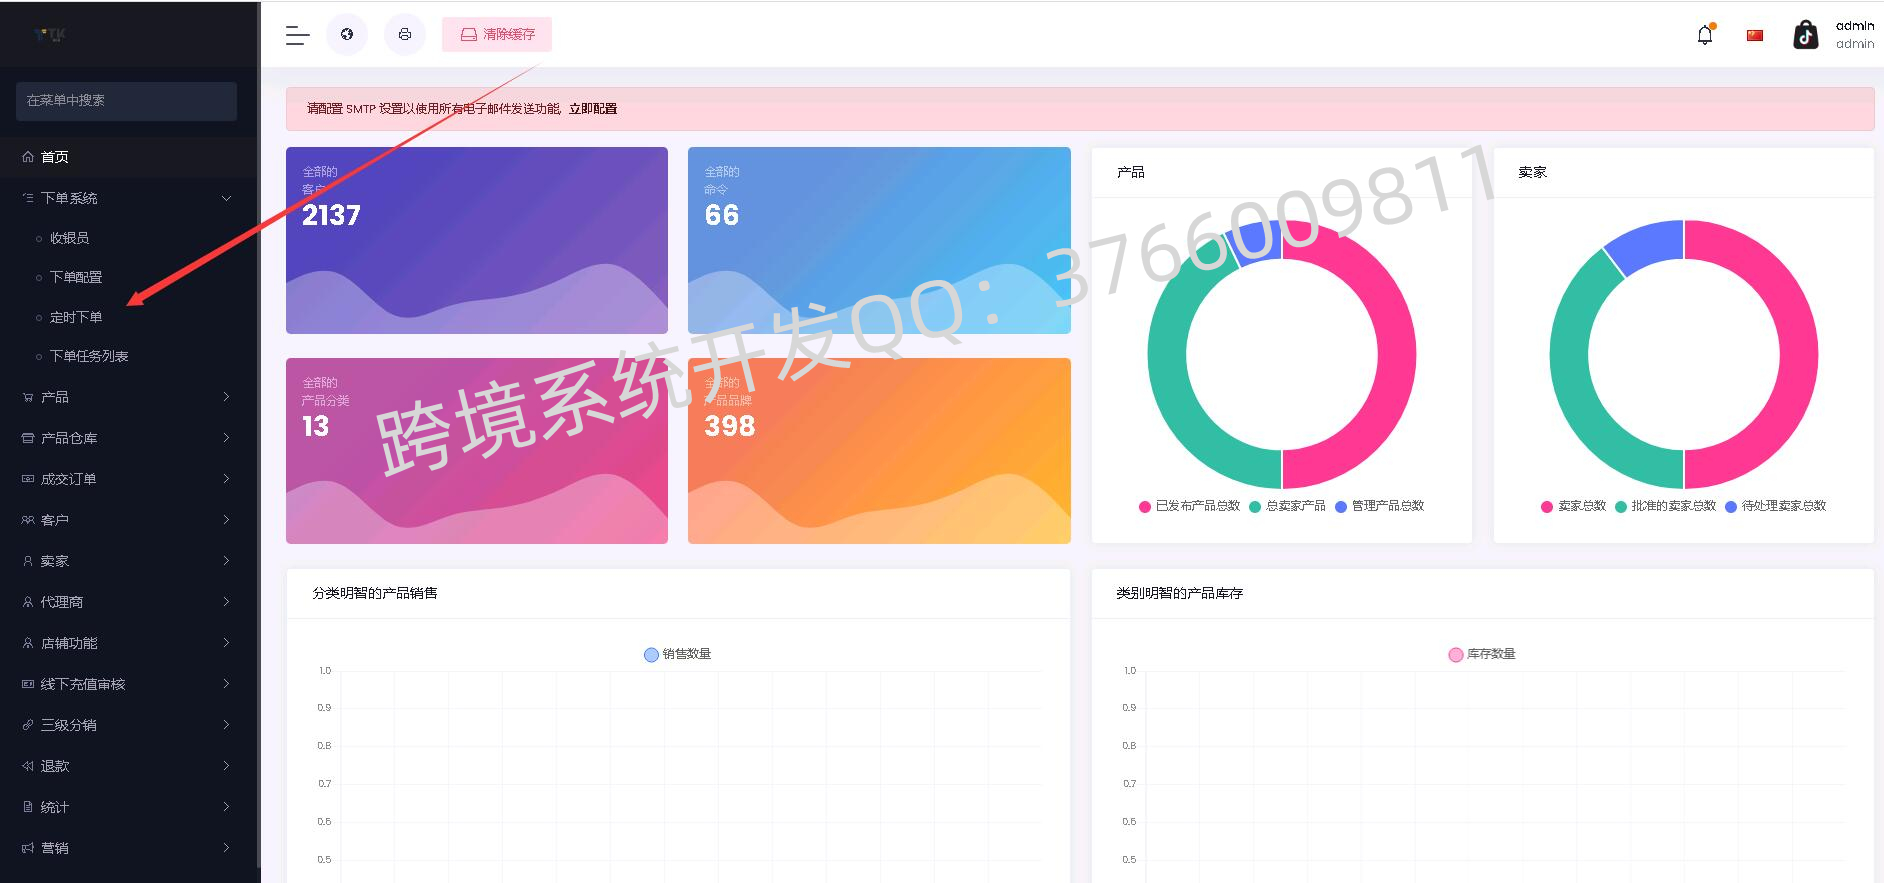Toggle 销售数量 legend in sales chart
The height and width of the screenshot is (883, 1884).
(x=677, y=654)
